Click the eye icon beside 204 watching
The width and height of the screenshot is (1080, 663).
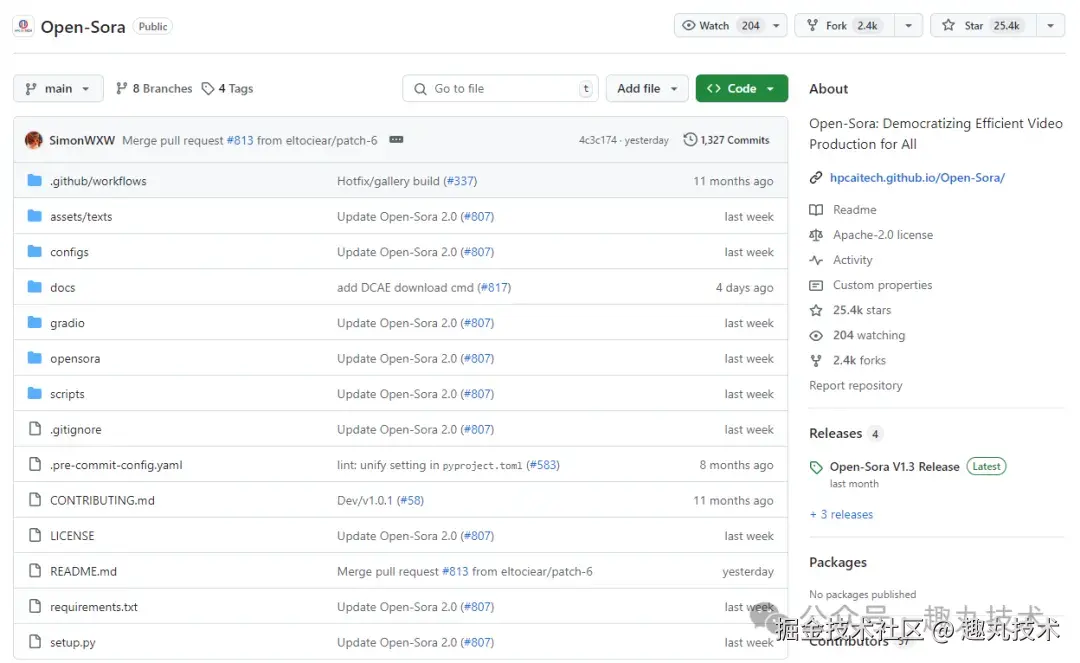click(x=816, y=335)
